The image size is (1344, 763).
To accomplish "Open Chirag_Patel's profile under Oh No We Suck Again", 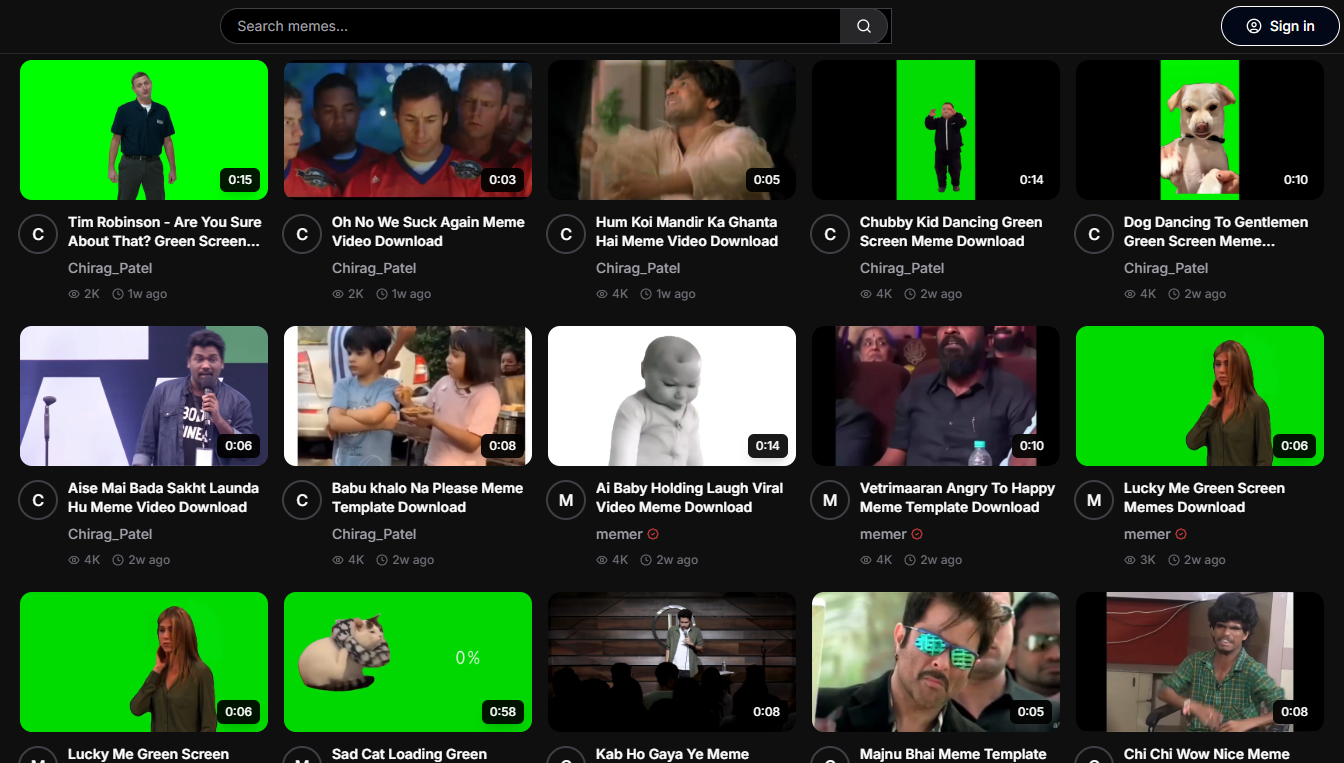I will (x=374, y=267).
